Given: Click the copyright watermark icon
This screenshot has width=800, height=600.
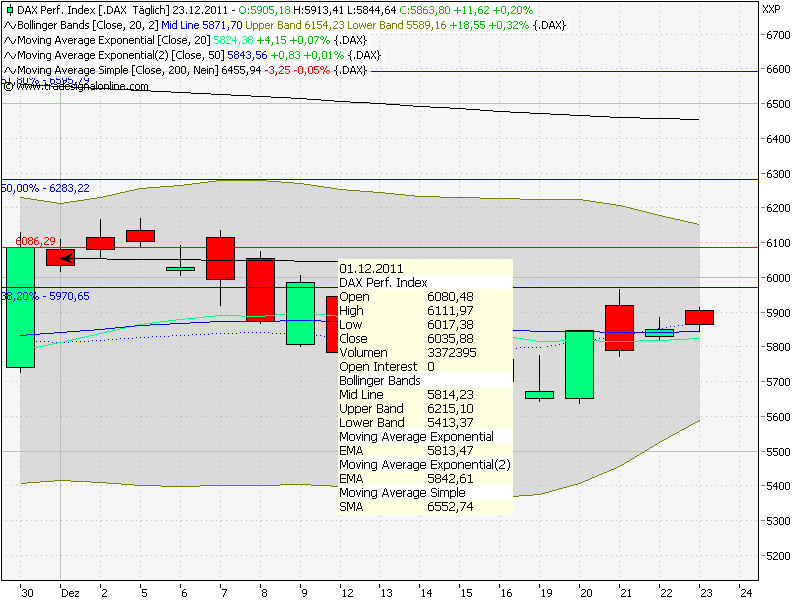Looking at the screenshot, I should click(7, 86).
